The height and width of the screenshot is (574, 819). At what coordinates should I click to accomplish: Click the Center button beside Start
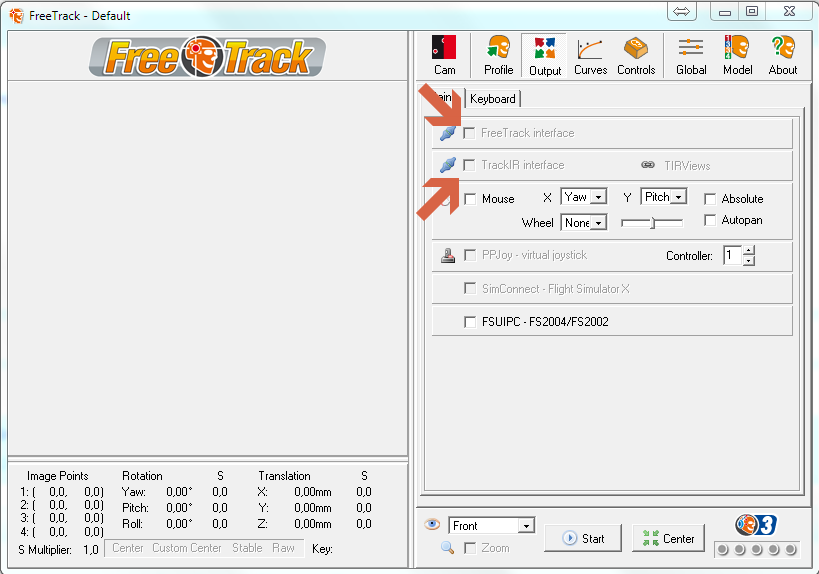pyautogui.click(x=668, y=538)
